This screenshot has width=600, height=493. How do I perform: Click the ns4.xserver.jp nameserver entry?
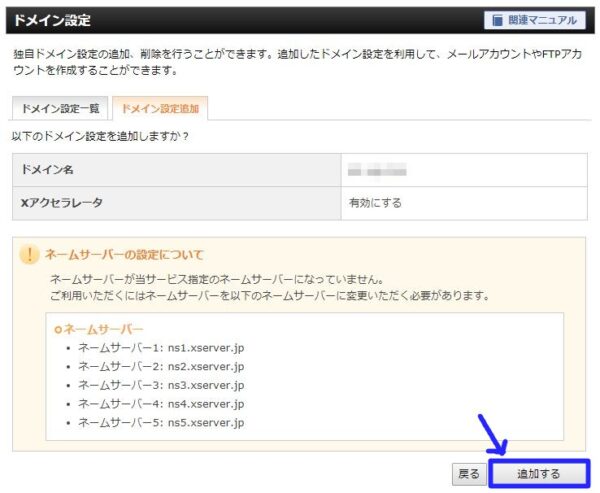[x=161, y=404]
